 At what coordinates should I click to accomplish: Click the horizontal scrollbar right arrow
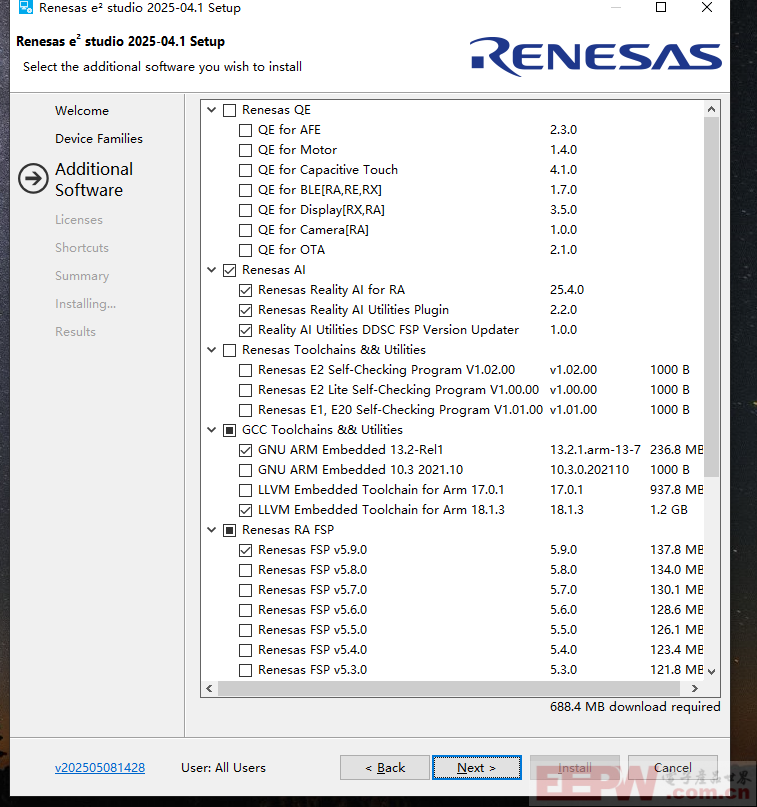695,688
